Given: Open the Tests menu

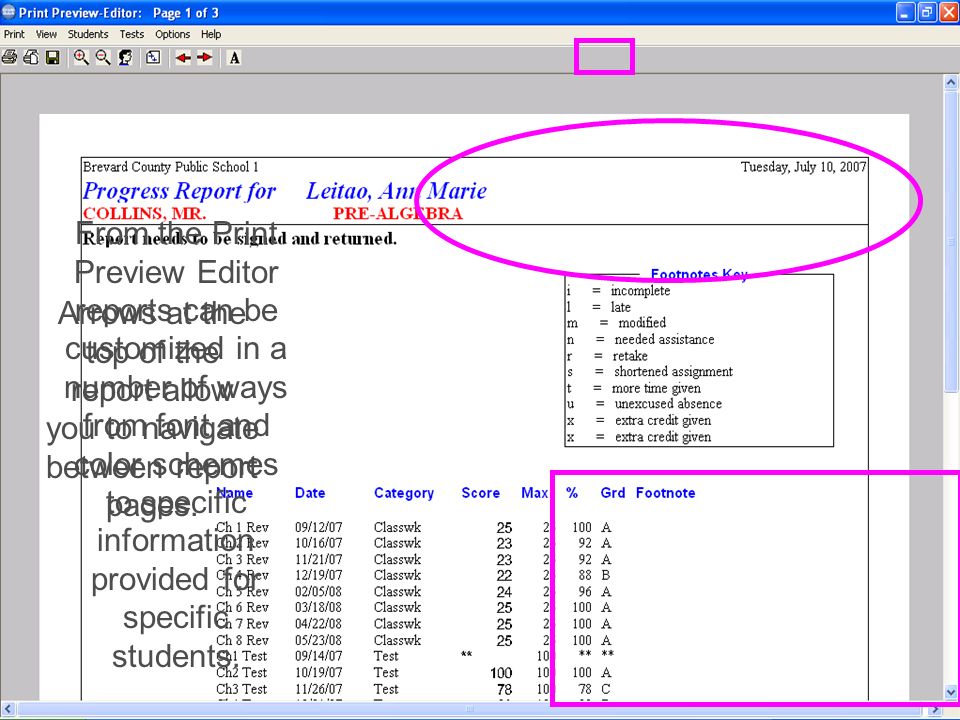Looking at the screenshot, I should [132, 34].
